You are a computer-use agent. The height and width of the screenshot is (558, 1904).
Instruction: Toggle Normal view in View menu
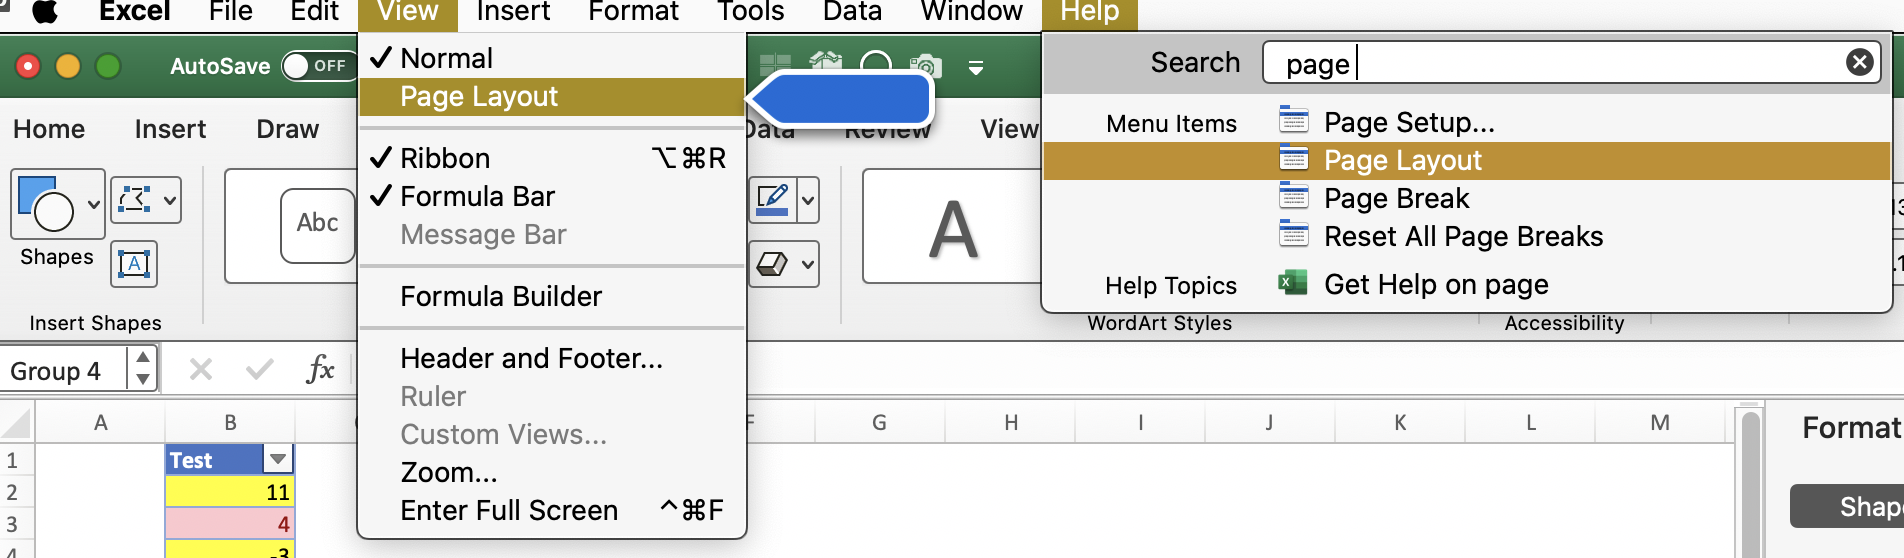coord(551,58)
